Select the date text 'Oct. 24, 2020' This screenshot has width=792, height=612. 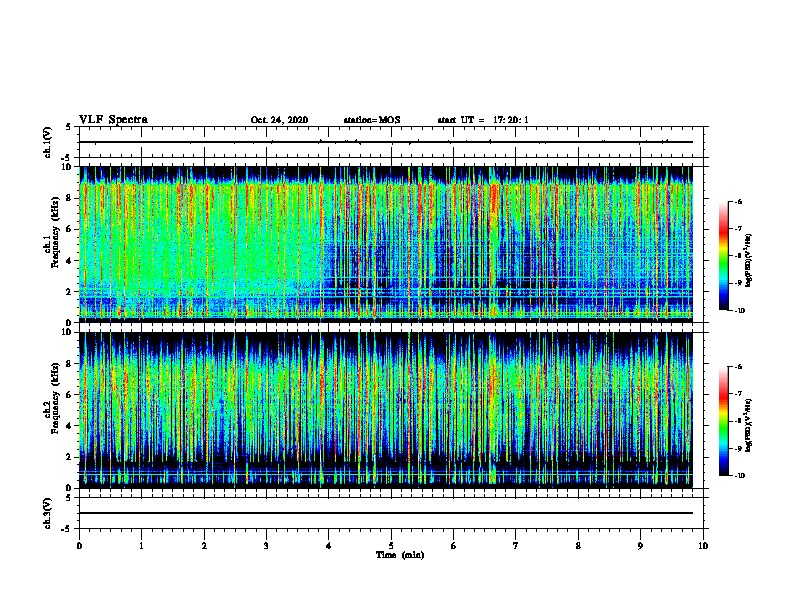click(279, 120)
